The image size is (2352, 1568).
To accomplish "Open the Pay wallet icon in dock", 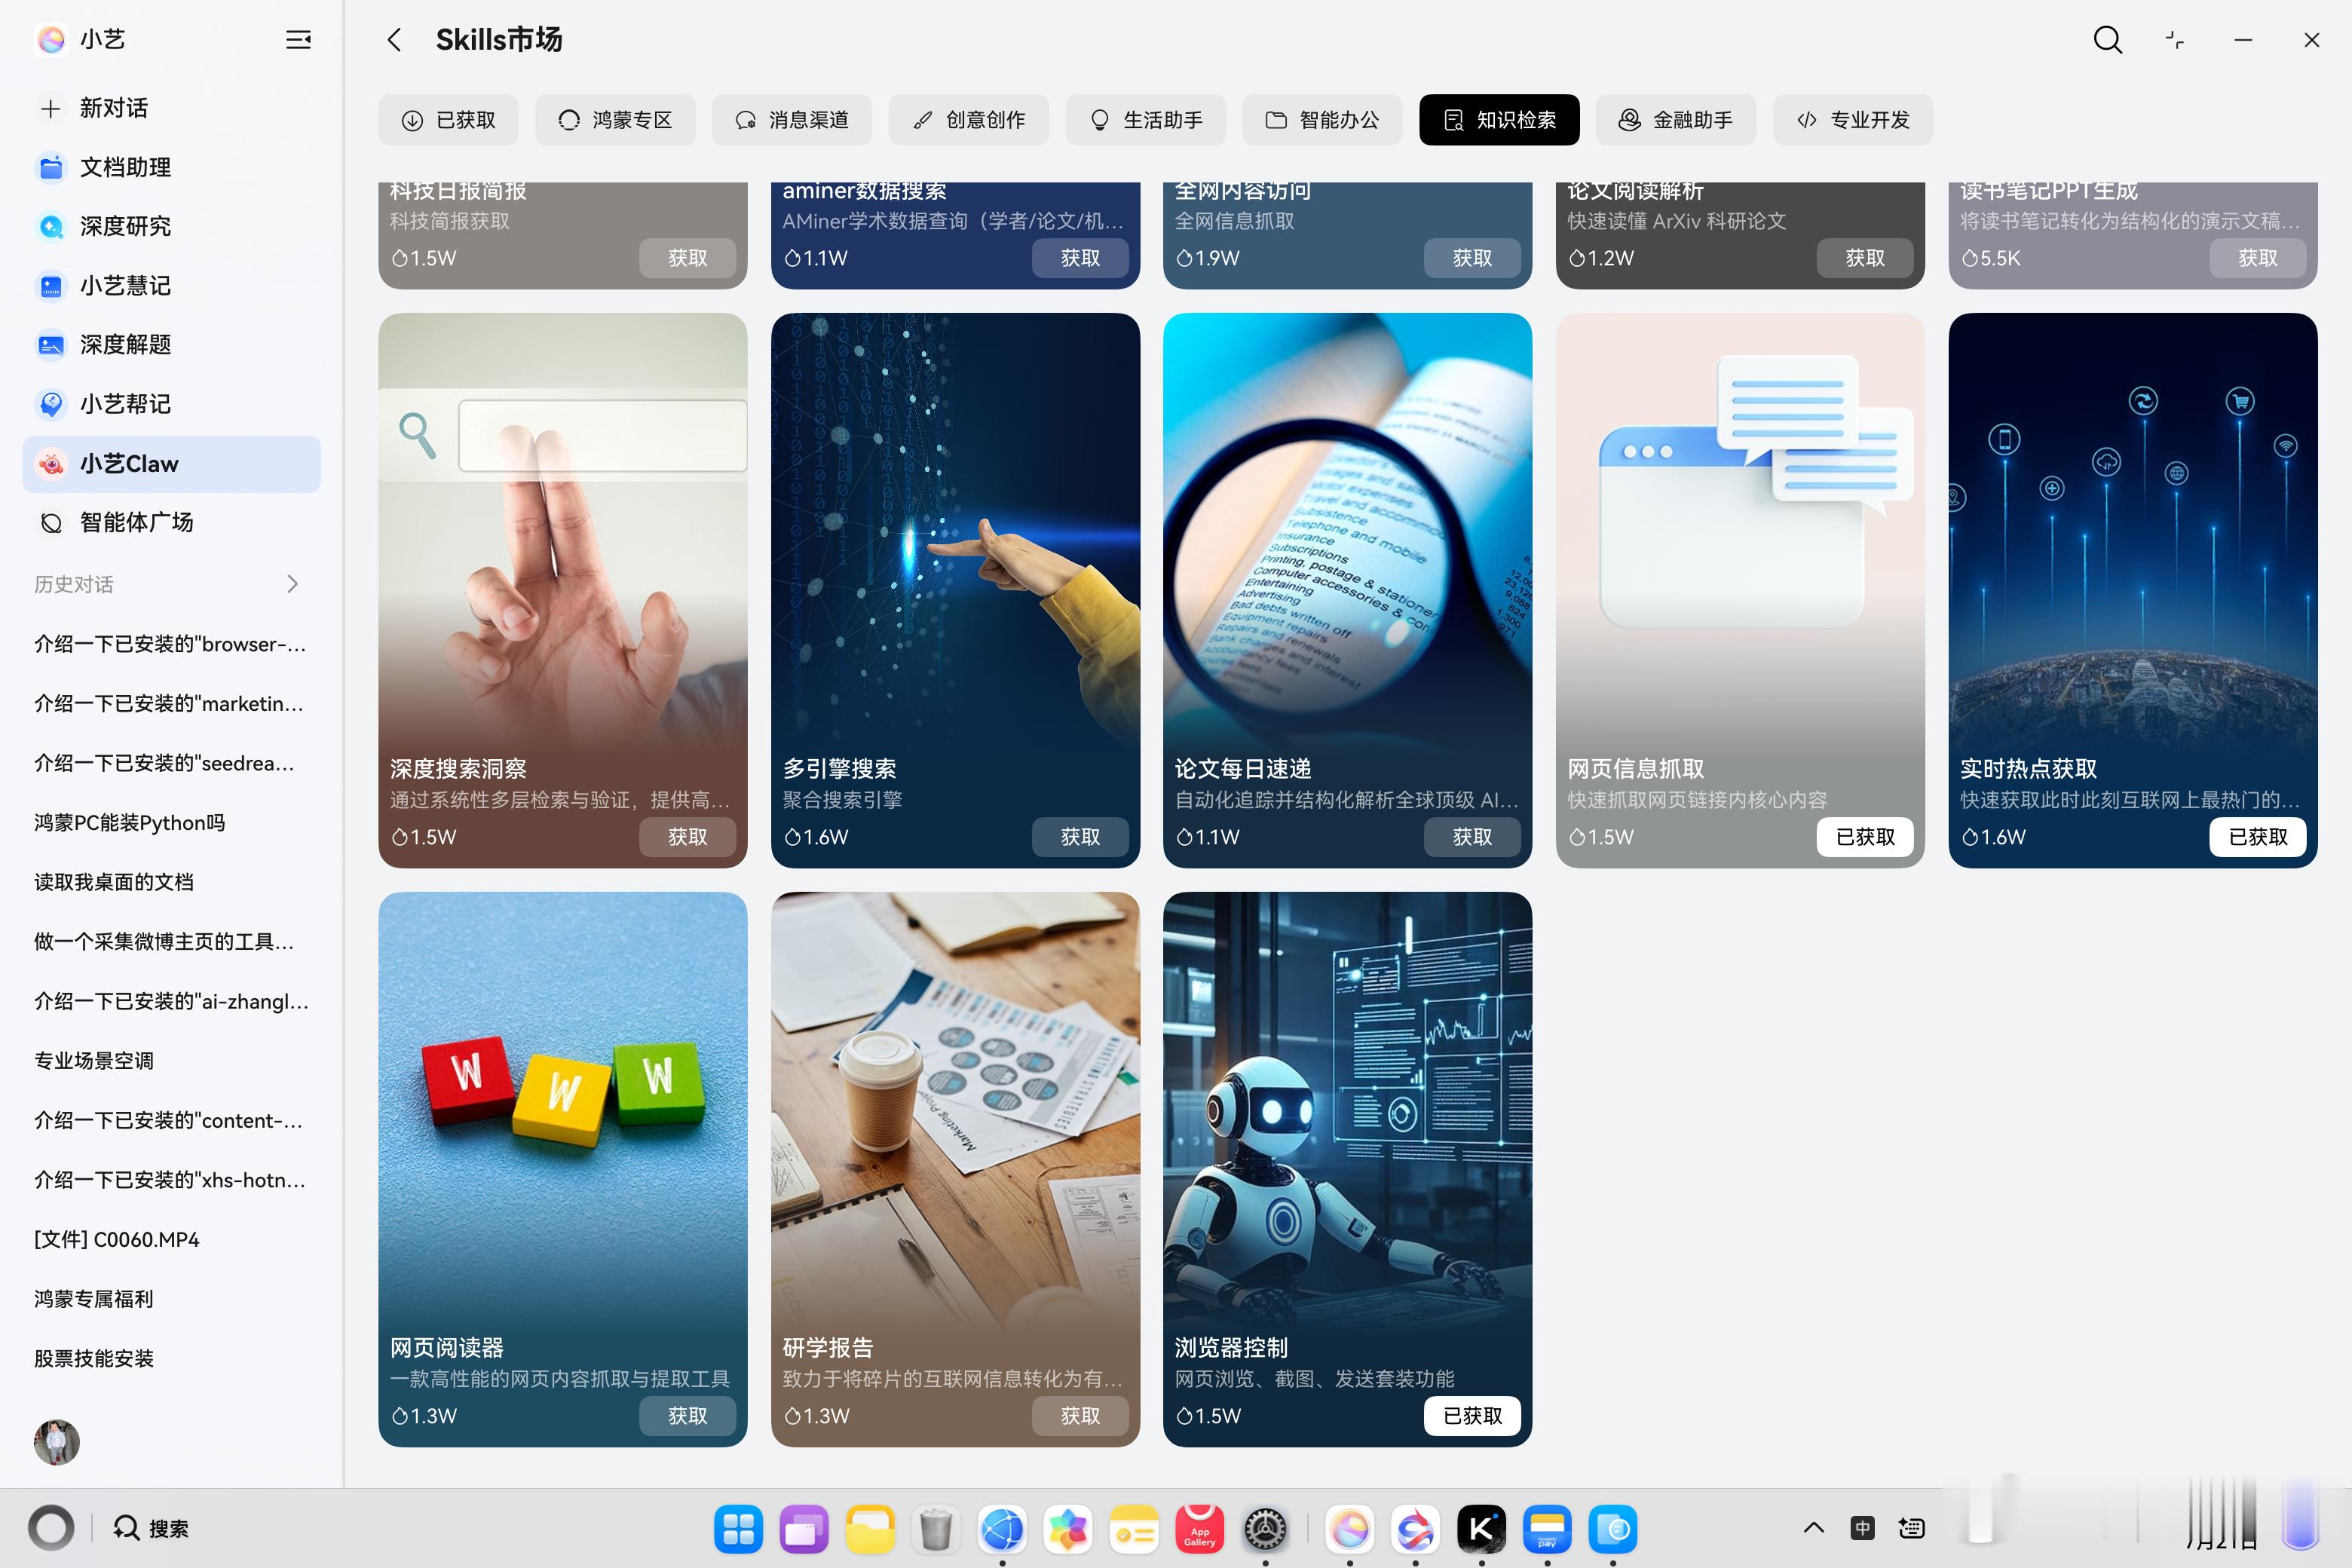I will tap(1547, 1528).
